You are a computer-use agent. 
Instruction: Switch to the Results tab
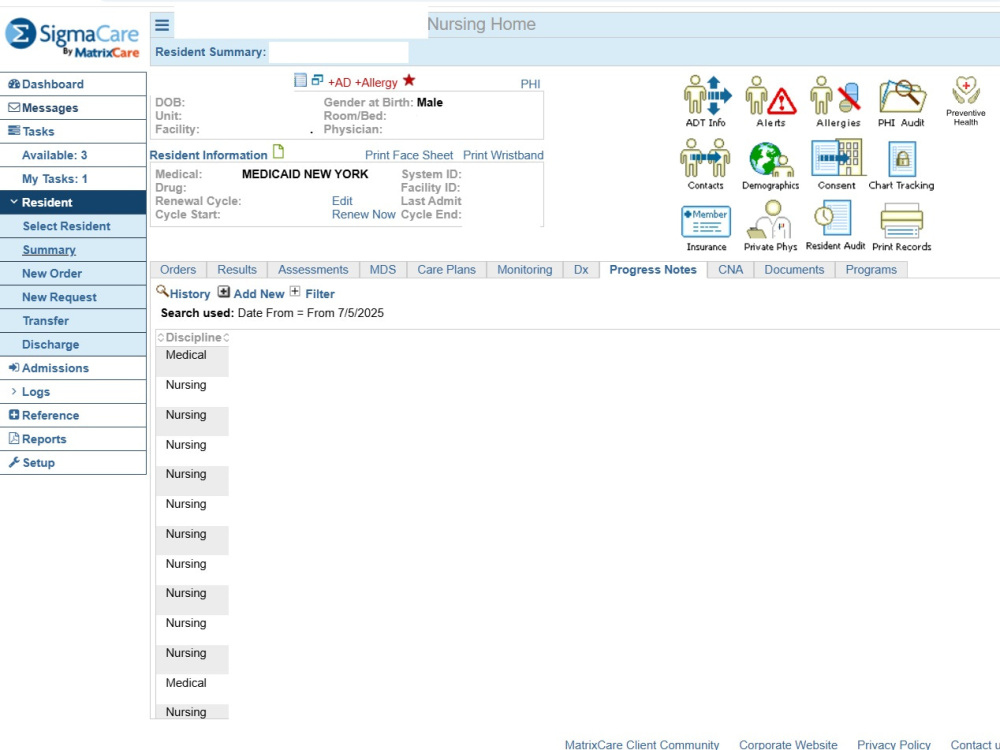(237, 270)
